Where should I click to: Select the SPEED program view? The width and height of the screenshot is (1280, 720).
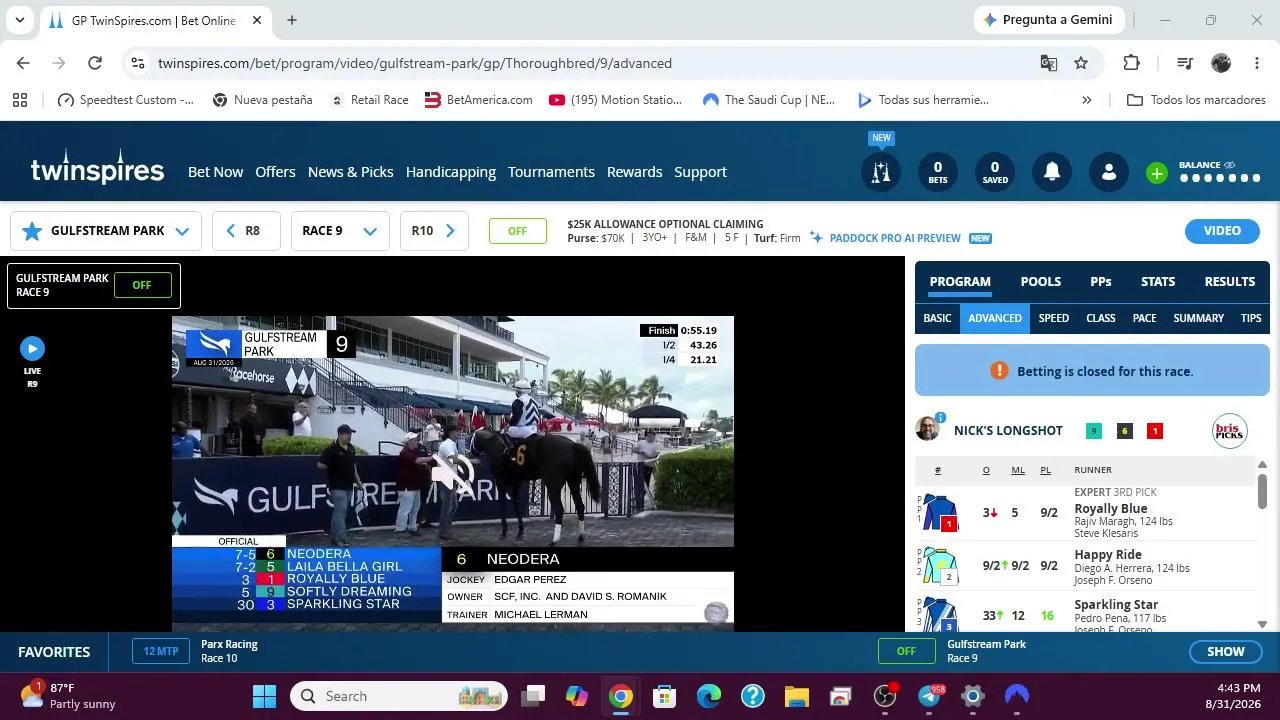[1054, 318]
